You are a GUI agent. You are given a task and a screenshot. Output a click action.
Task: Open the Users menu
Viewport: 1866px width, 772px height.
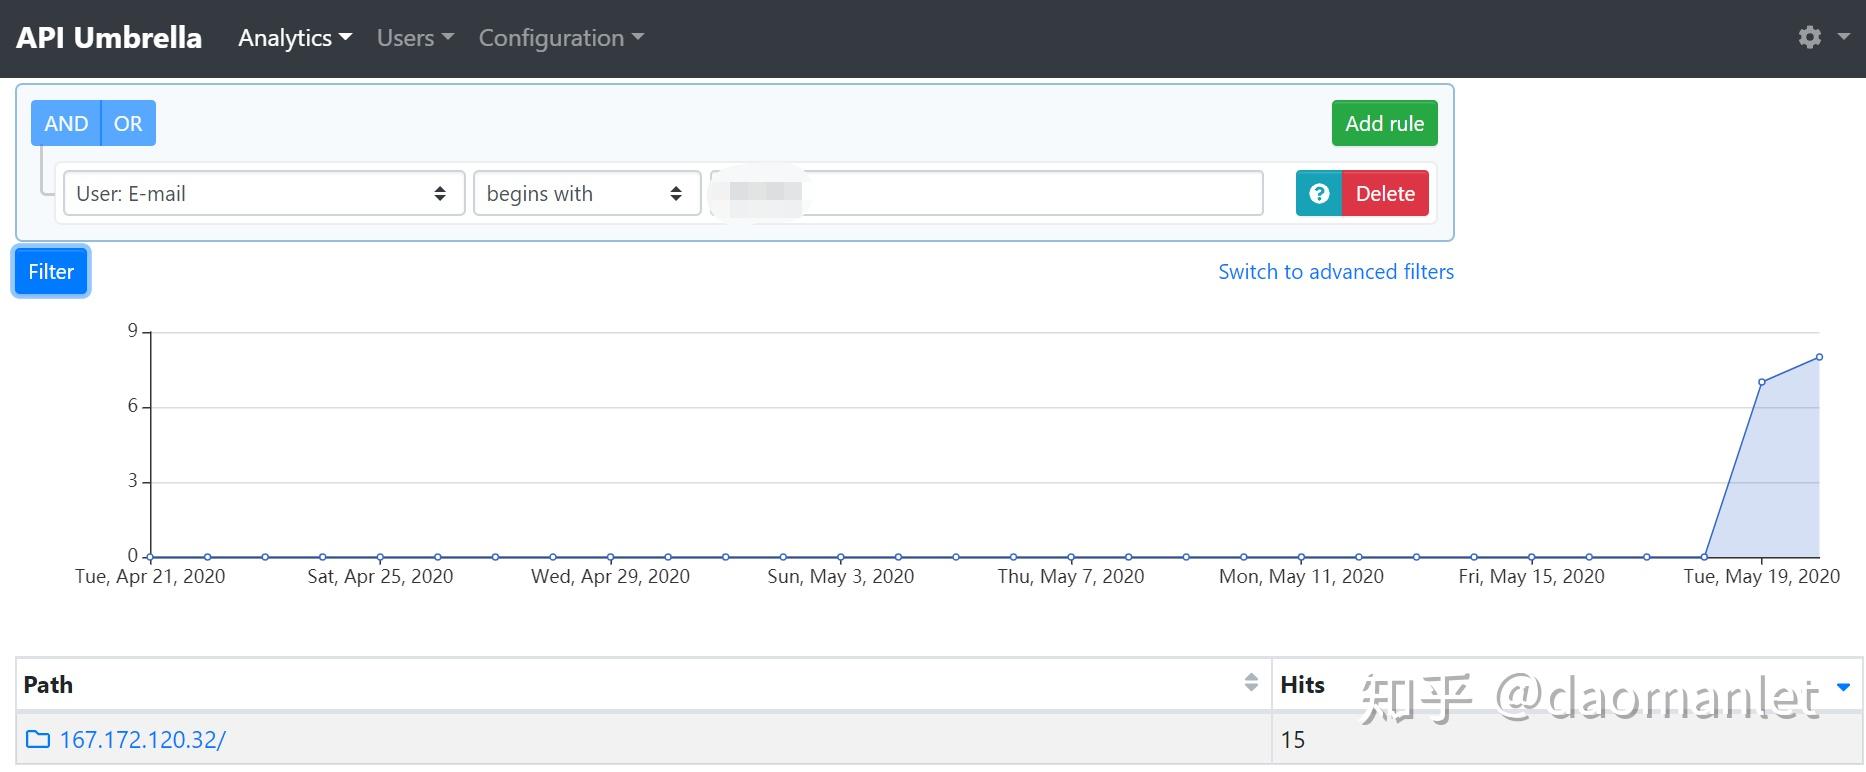click(415, 38)
